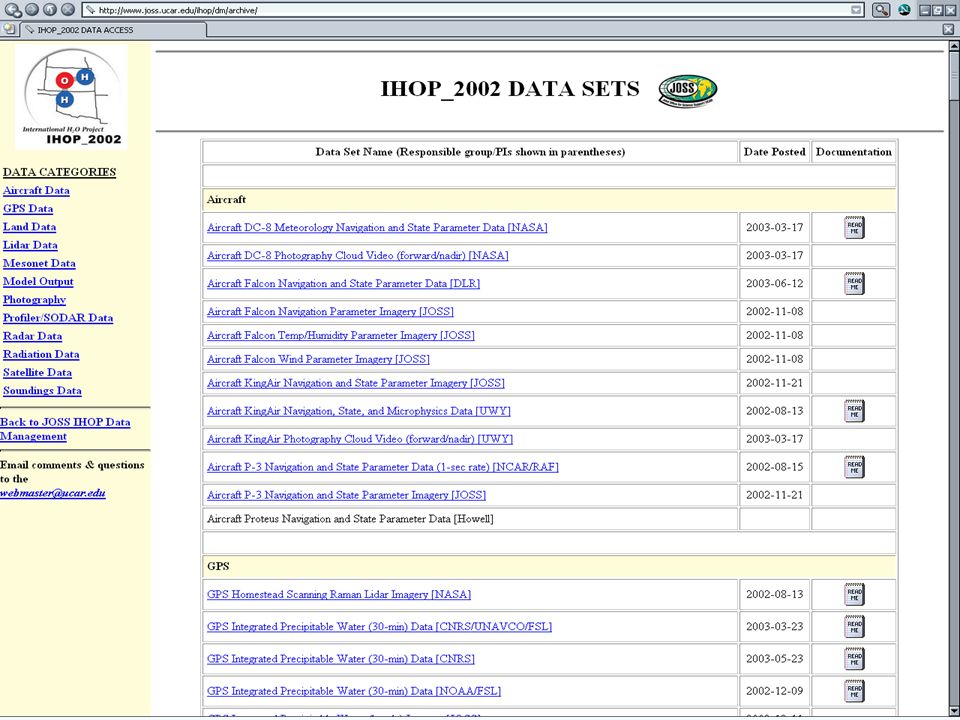This screenshot has height=720, width=960.
Task: Open Soundings Data category link
Action: pos(42,391)
